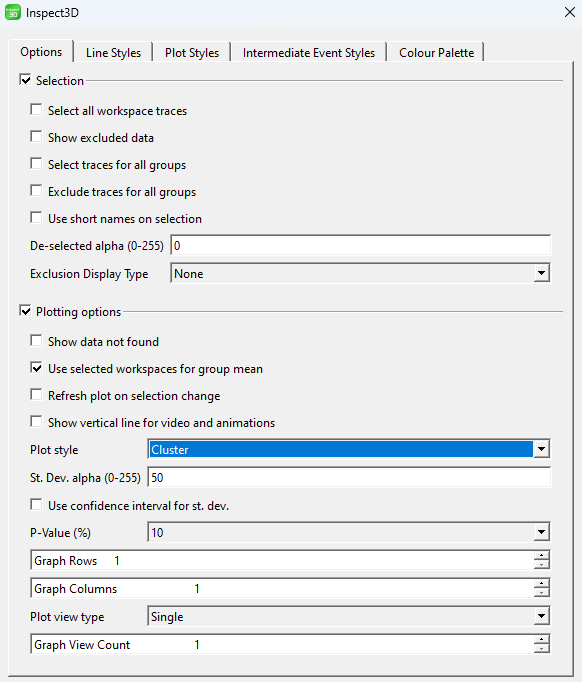Open Intermediate Event Styles tab

point(309,53)
